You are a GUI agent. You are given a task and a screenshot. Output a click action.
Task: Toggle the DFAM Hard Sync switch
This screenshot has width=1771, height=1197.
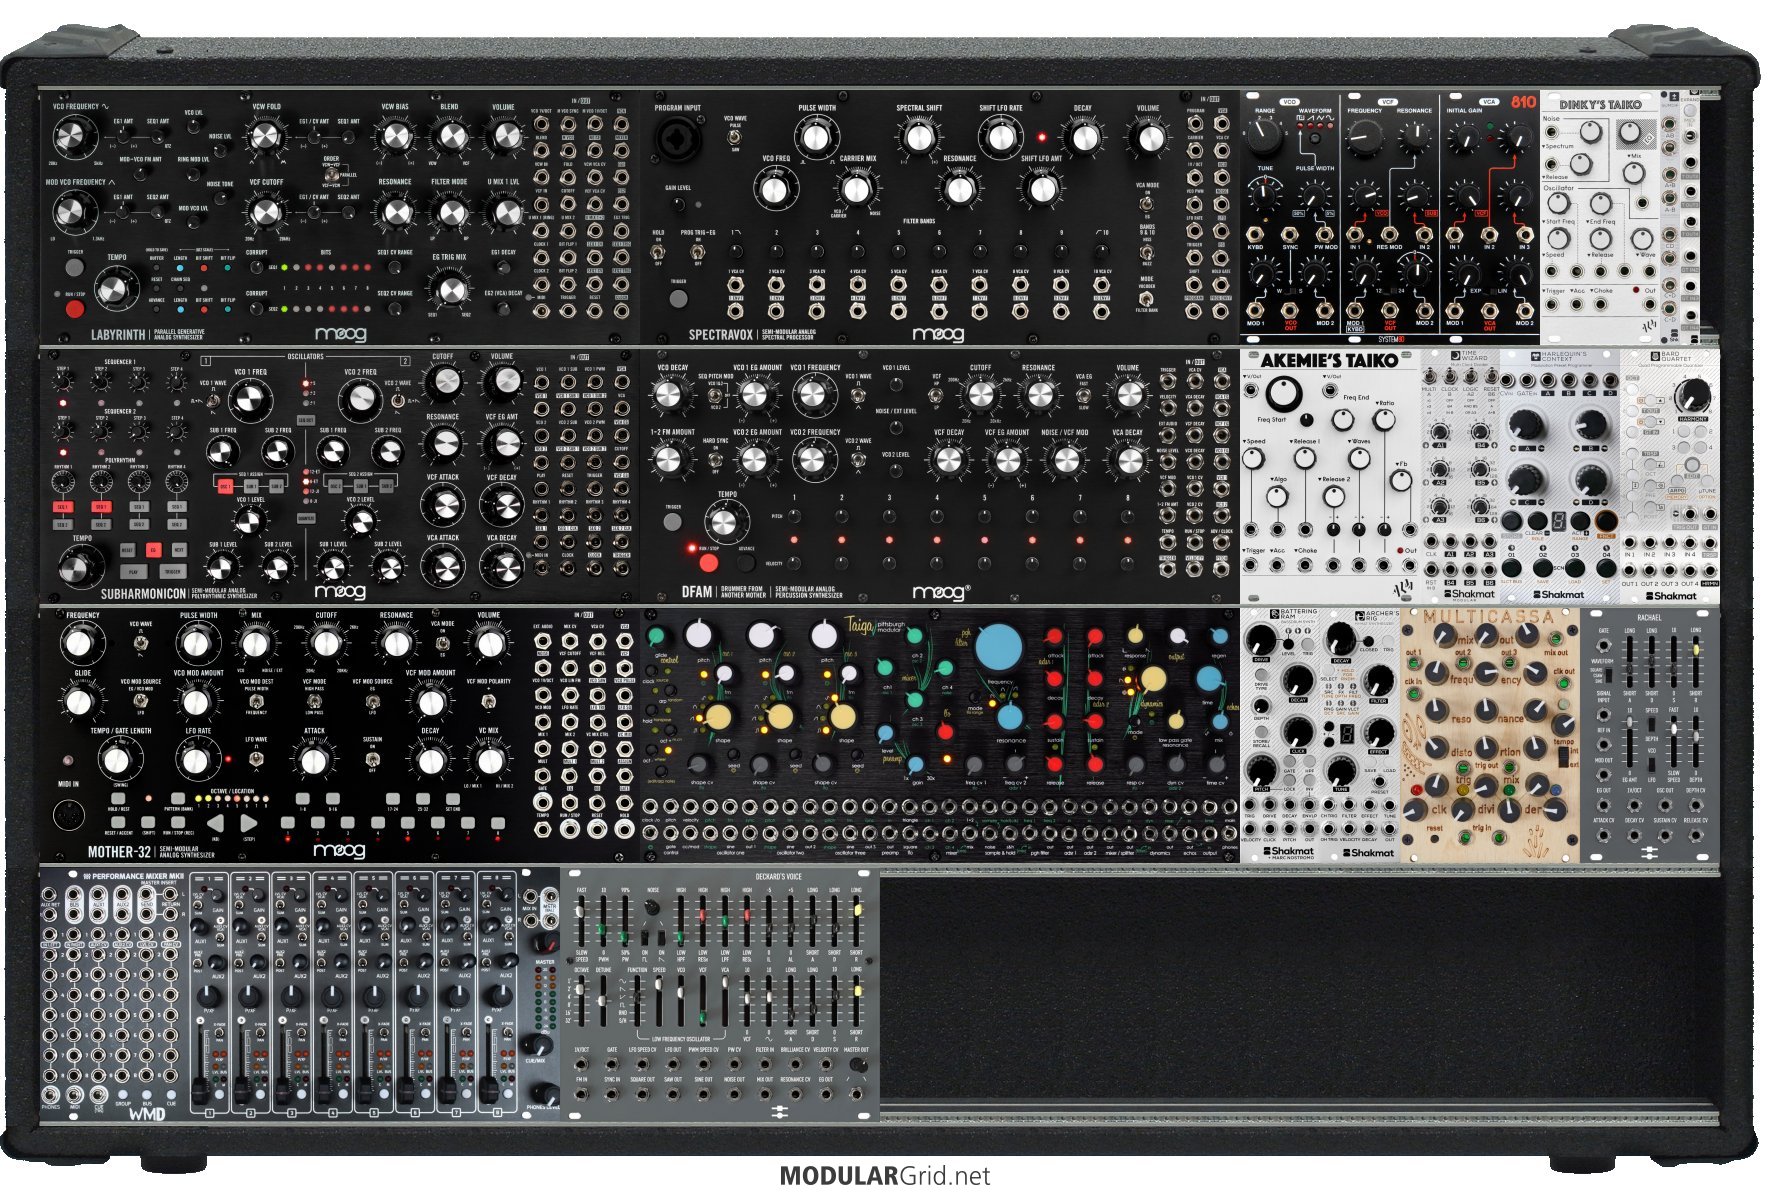pyautogui.click(x=715, y=459)
